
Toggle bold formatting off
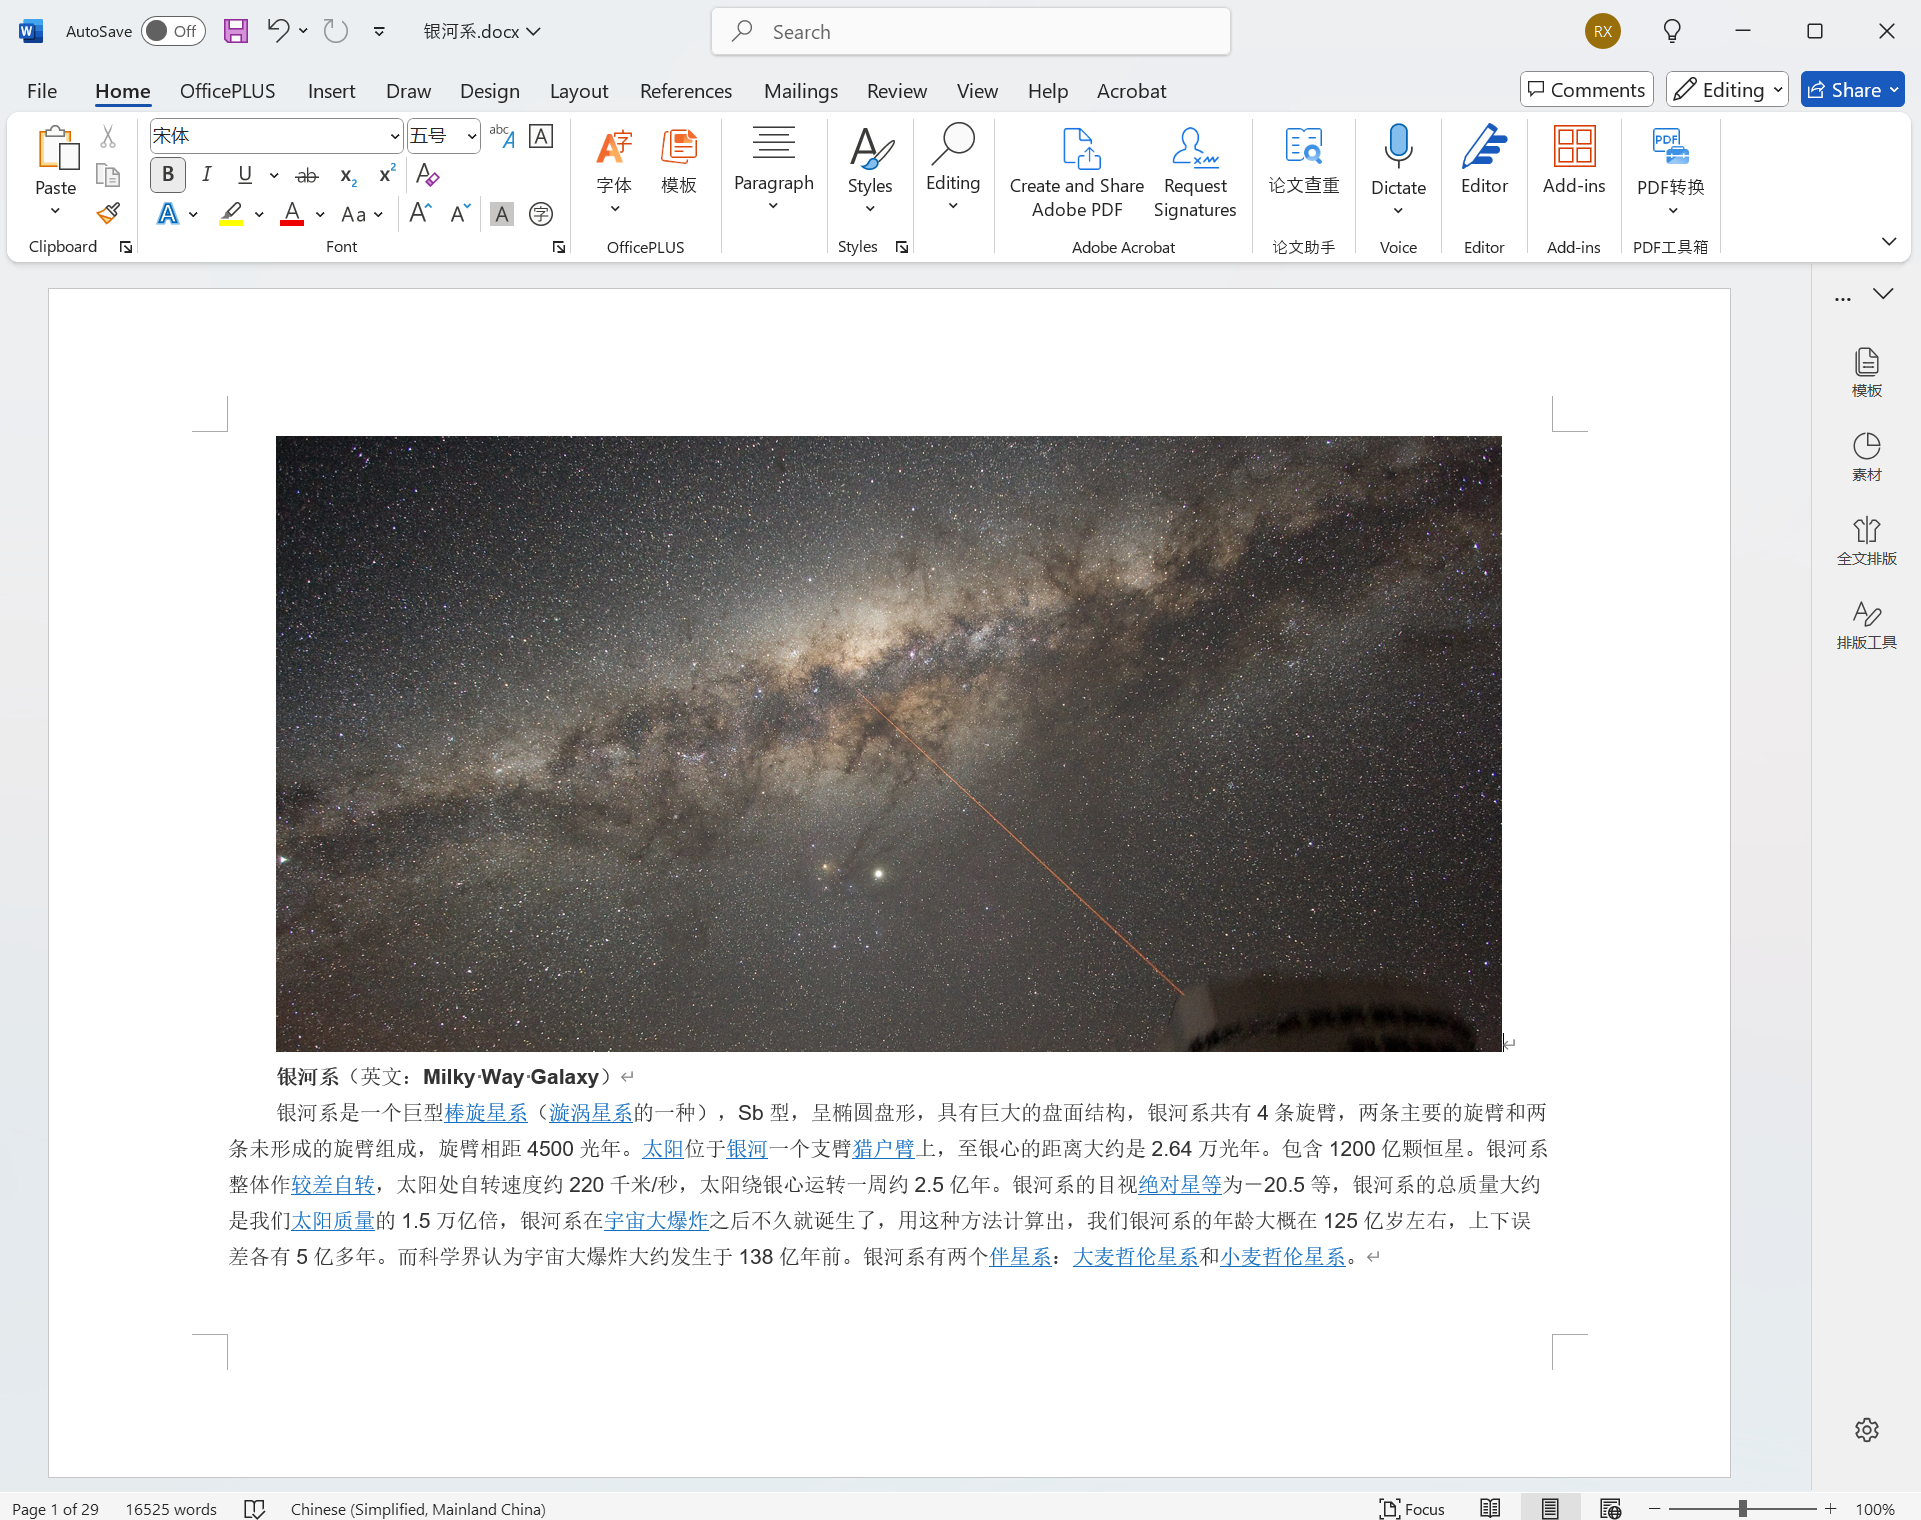pos(167,174)
